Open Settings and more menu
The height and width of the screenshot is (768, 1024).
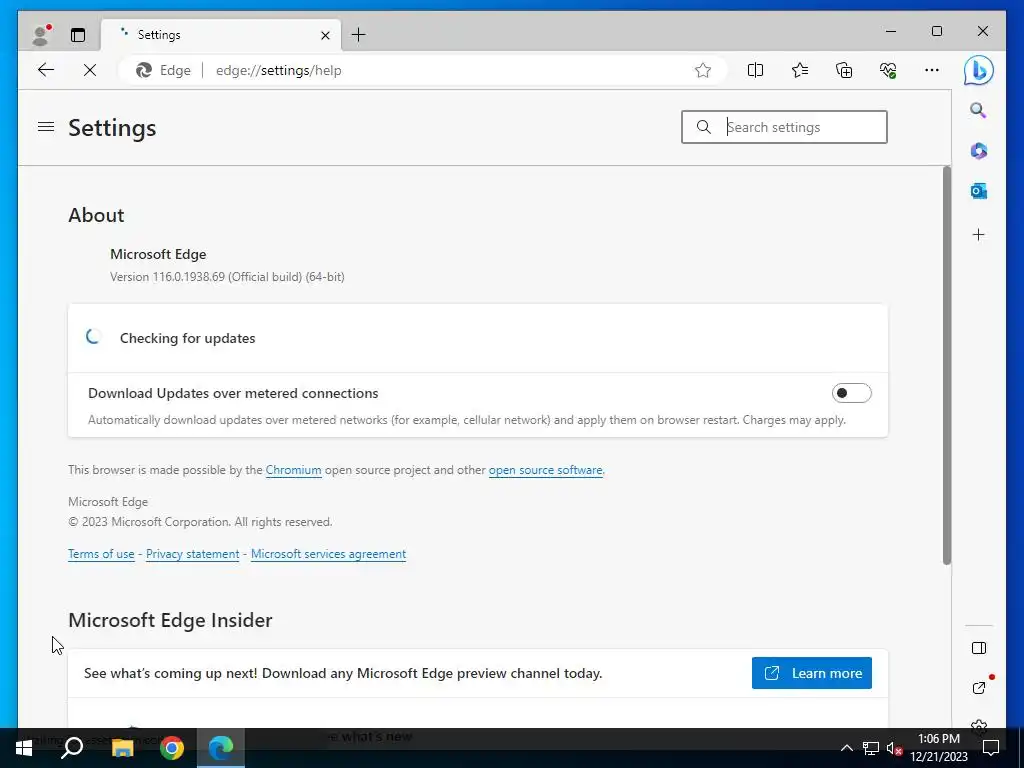[932, 70]
